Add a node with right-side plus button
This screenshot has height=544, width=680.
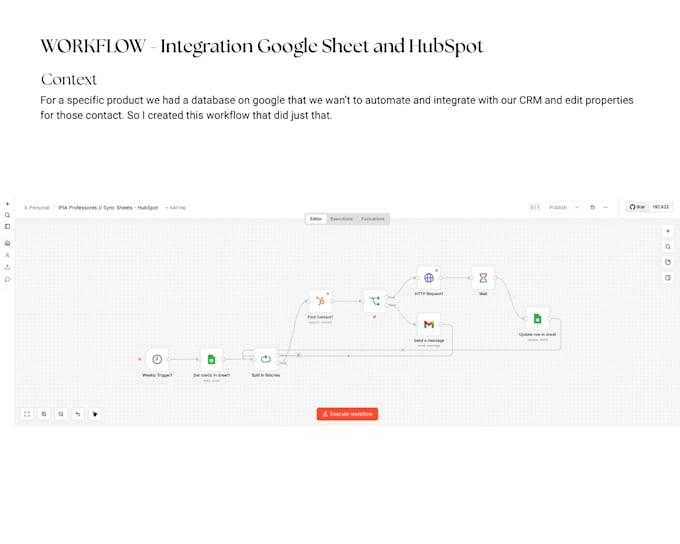pyautogui.click(x=668, y=231)
